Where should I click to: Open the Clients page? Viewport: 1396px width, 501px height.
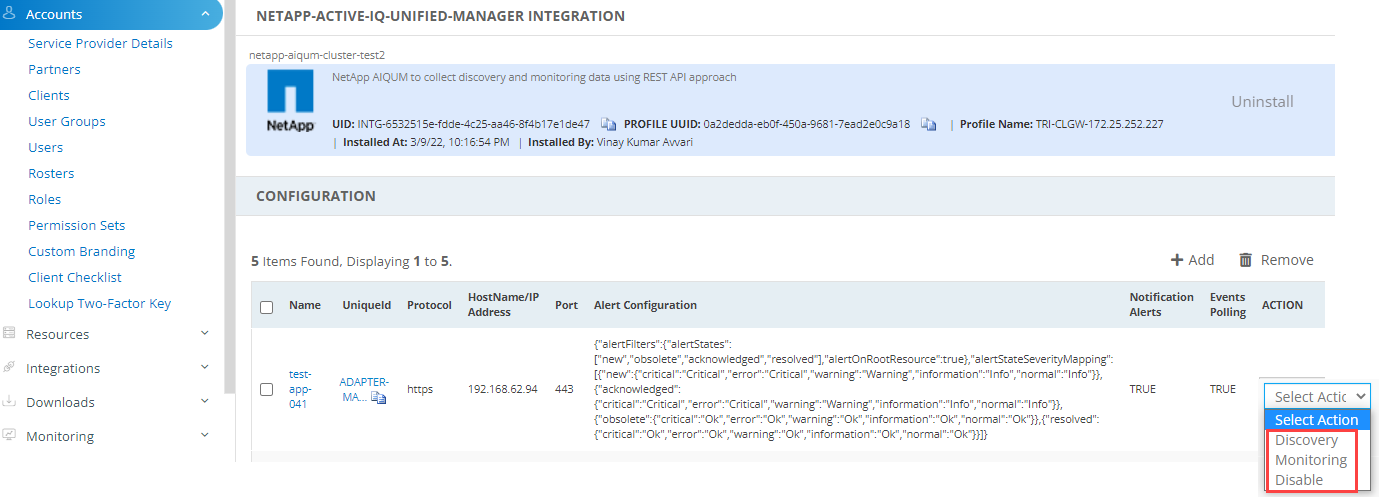(49, 95)
